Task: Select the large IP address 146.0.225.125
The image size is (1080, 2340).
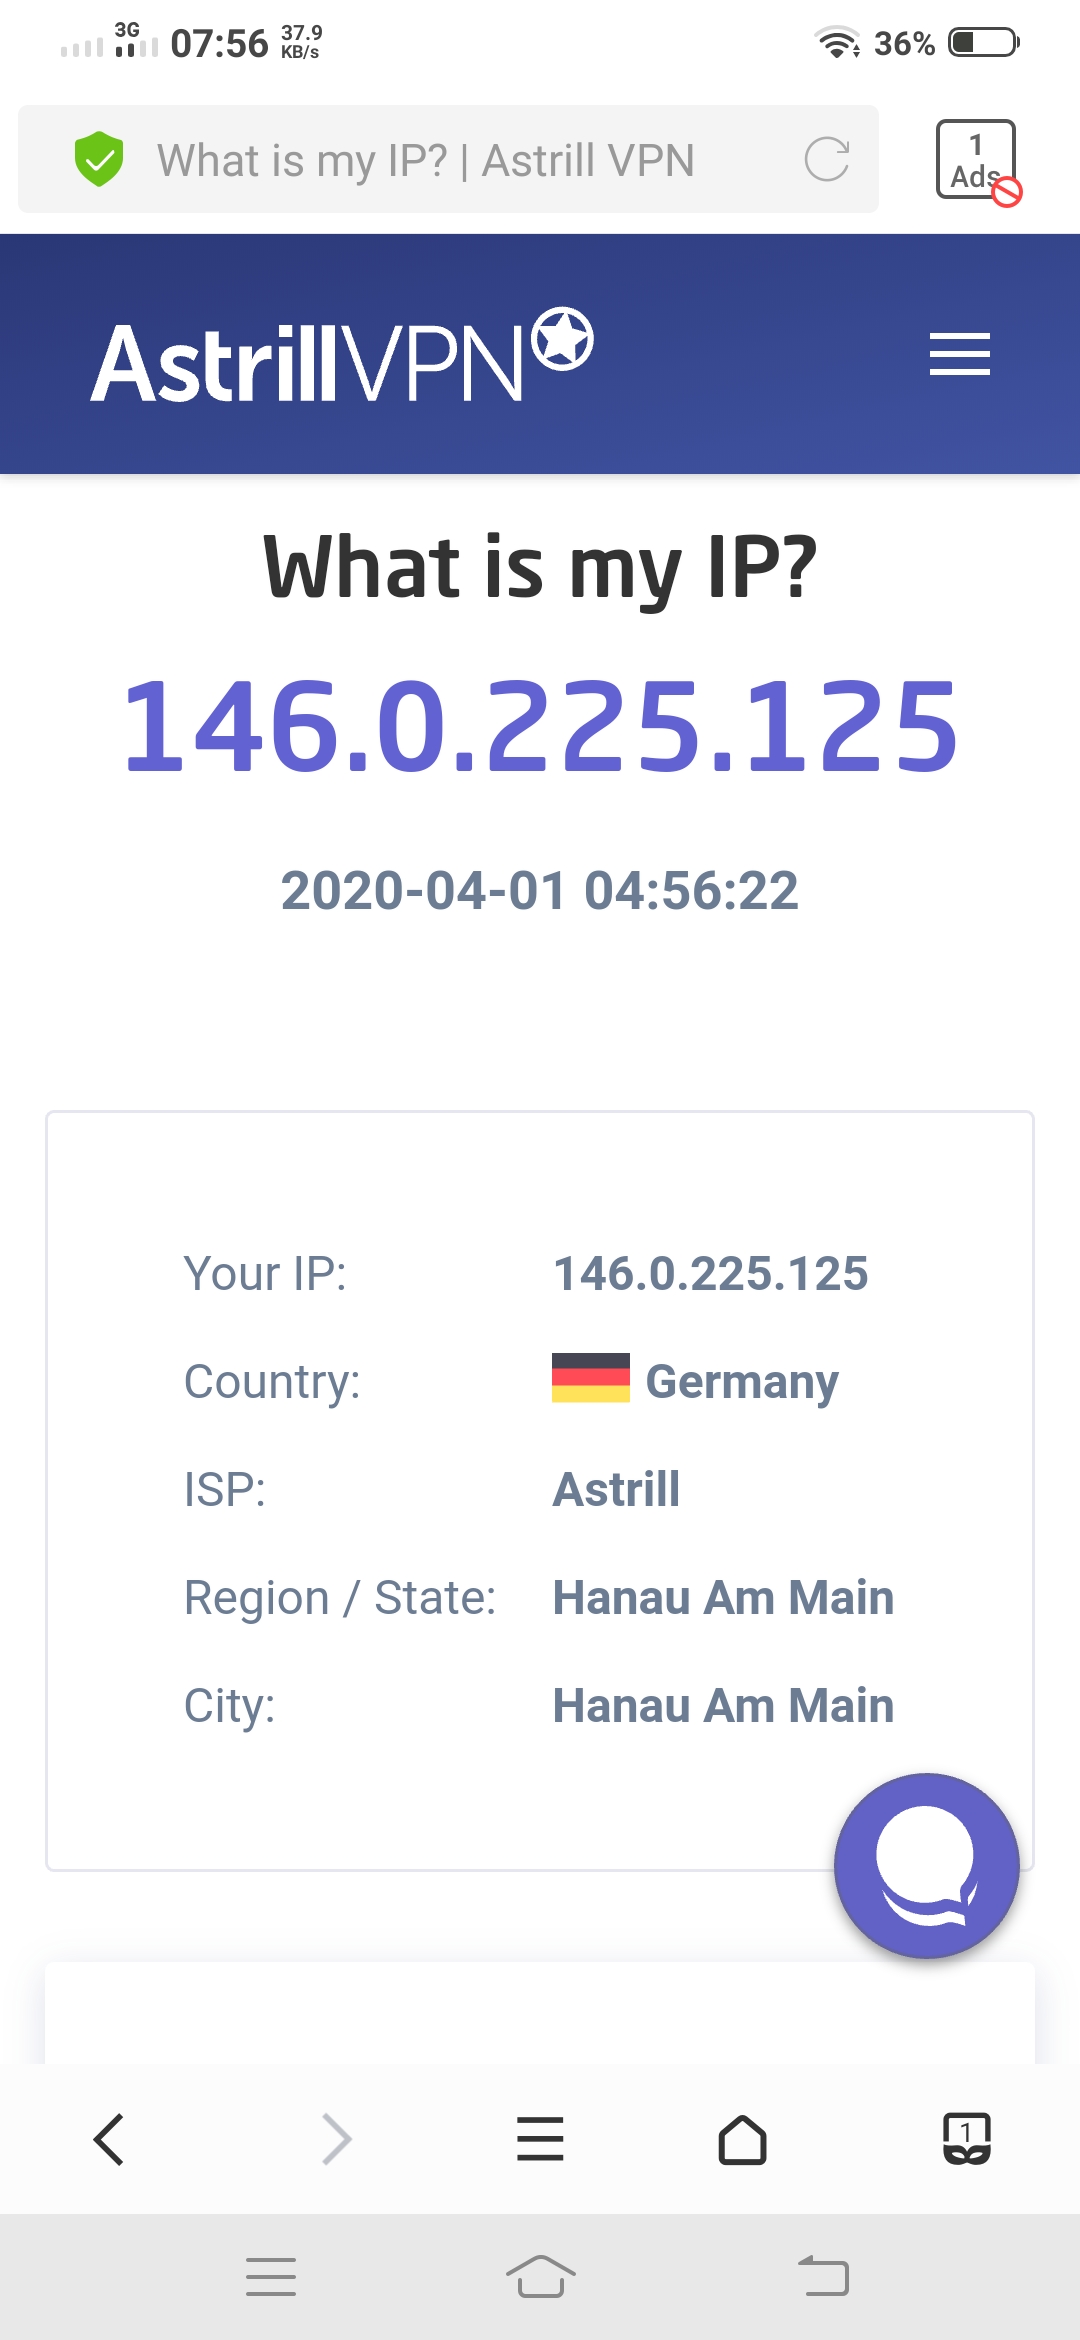Action: [540, 726]
